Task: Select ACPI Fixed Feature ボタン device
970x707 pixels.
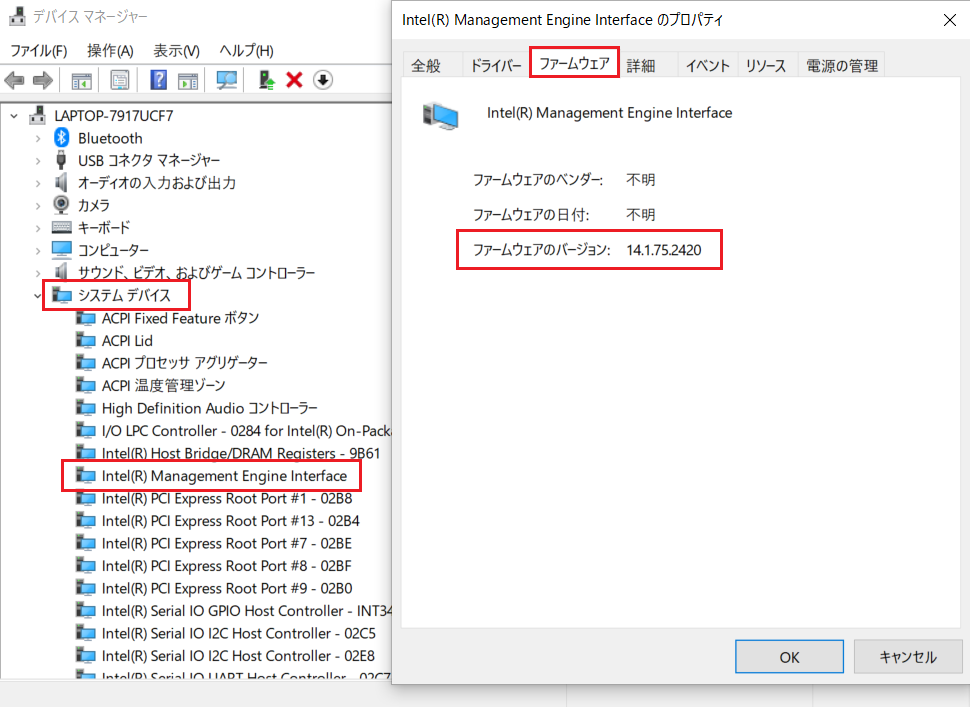Action: (x=180, y=318)
